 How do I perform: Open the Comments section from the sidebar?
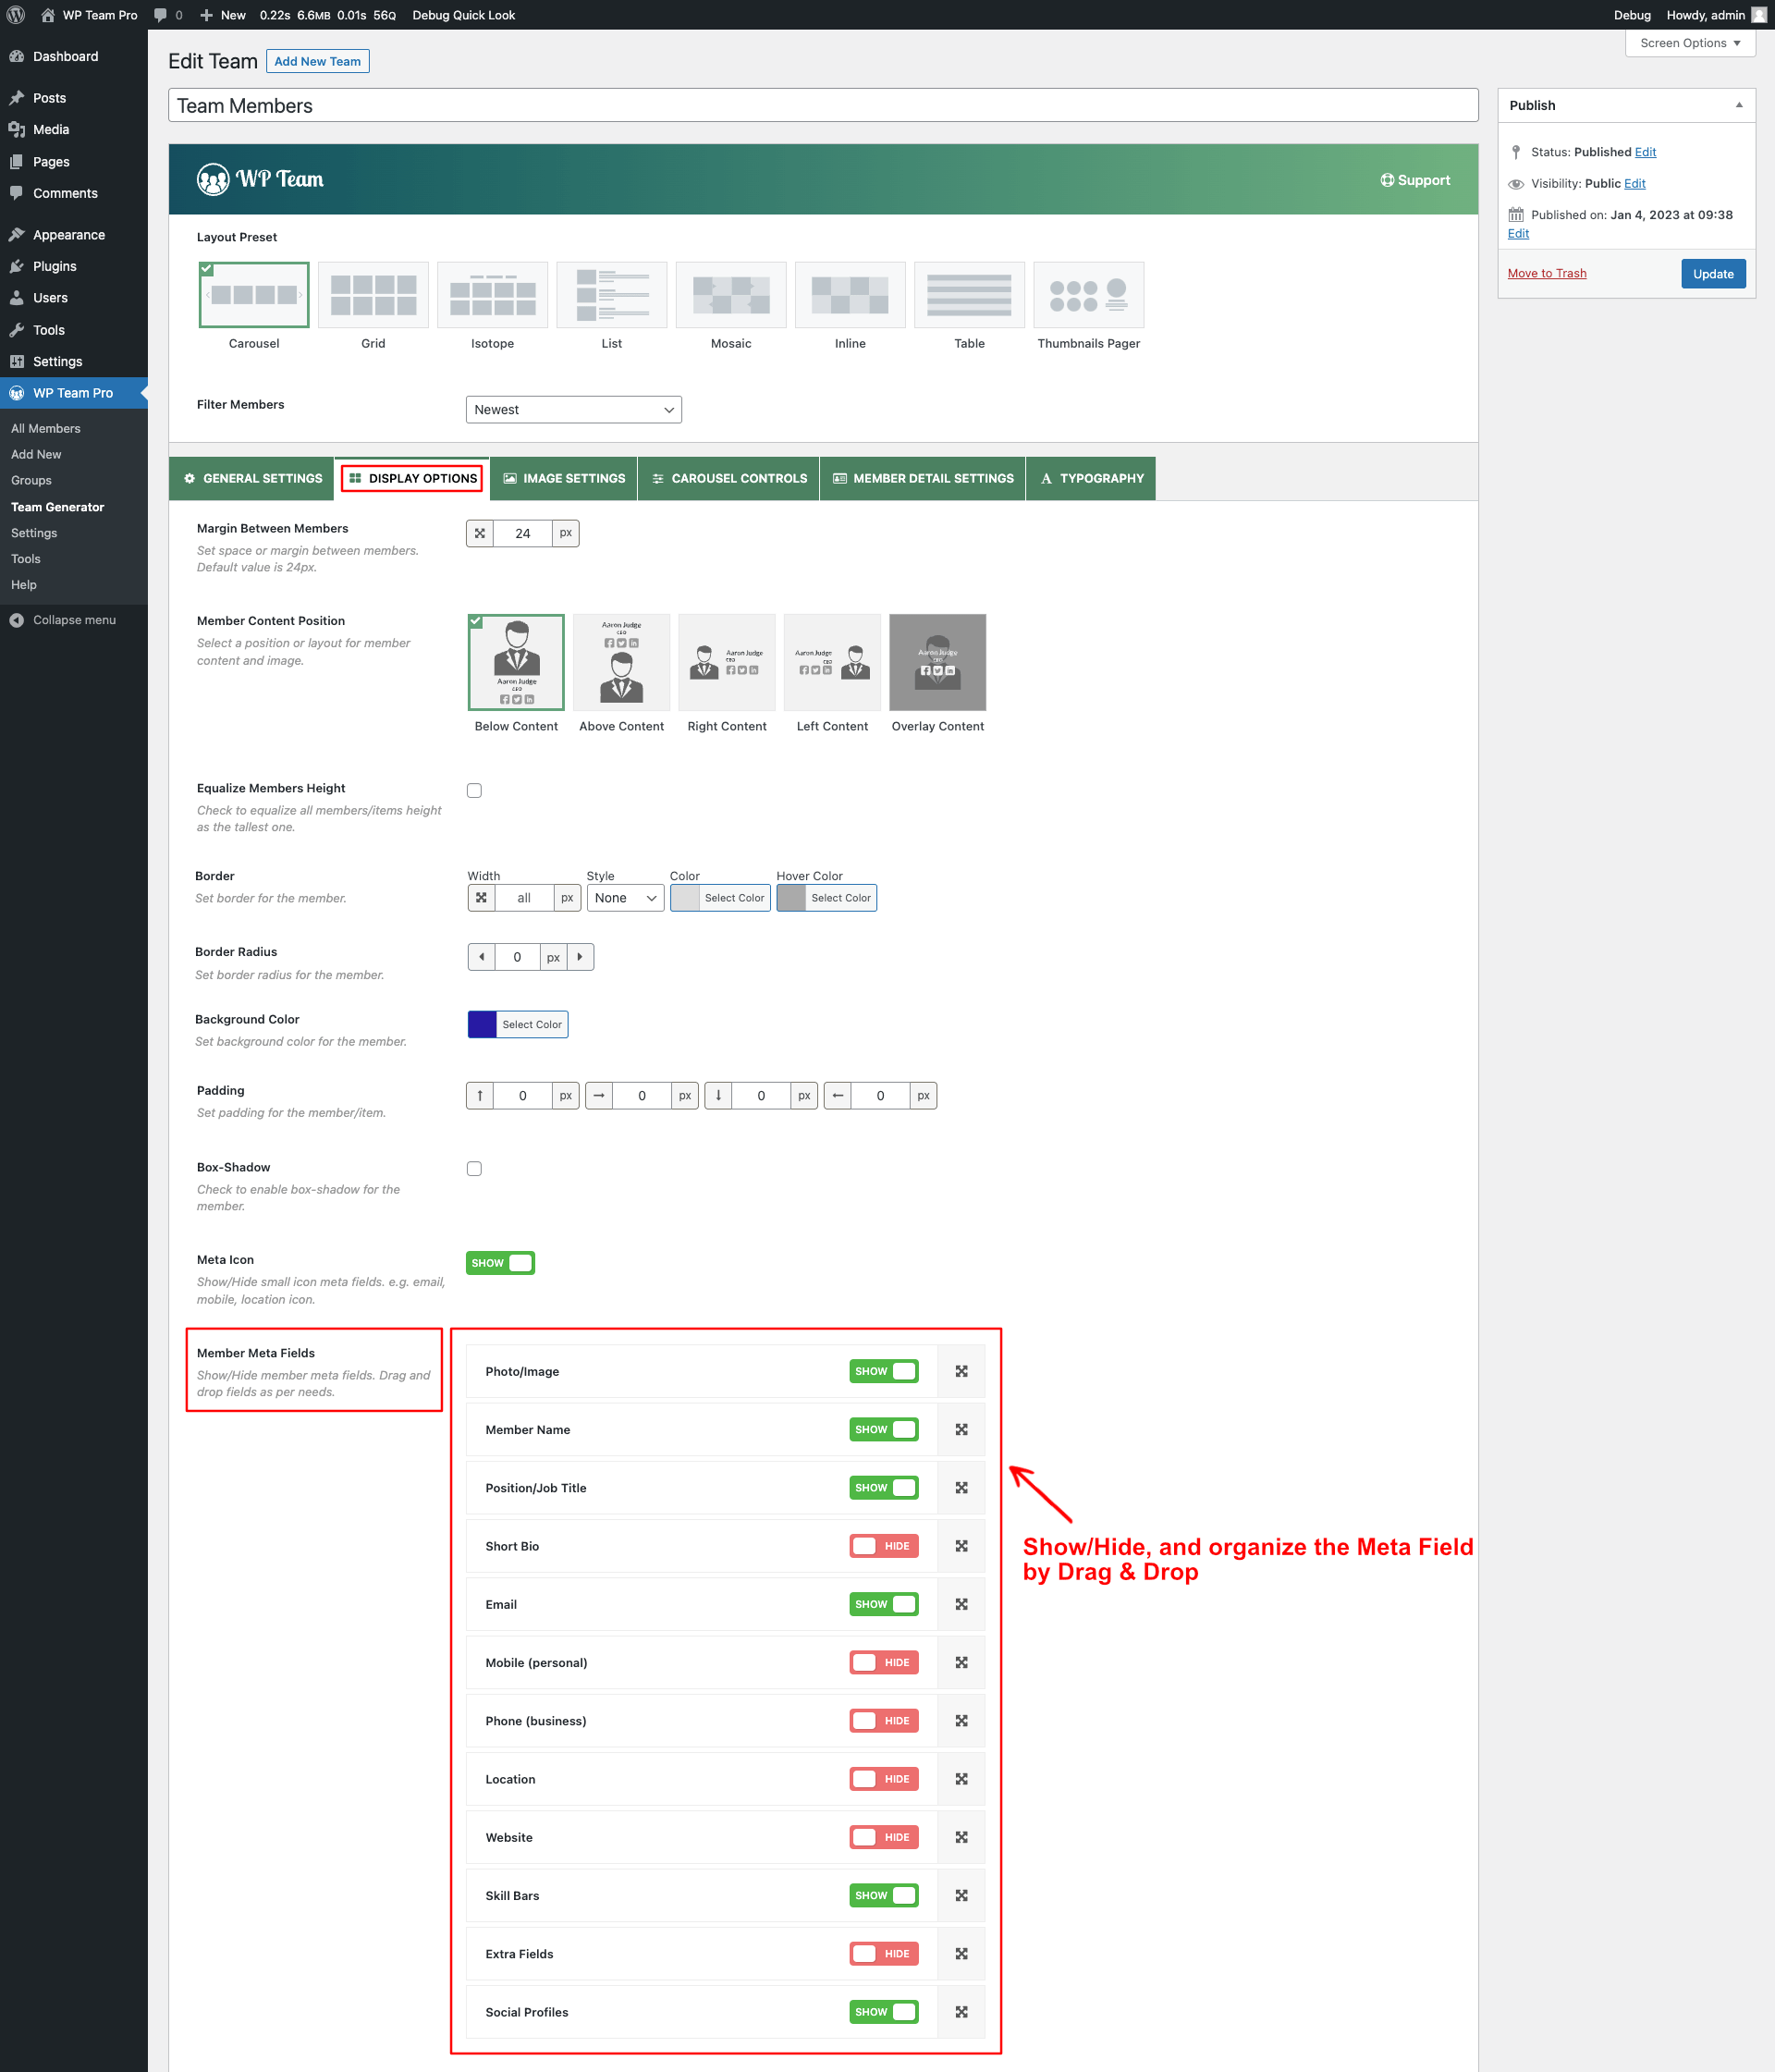point(64,193)
